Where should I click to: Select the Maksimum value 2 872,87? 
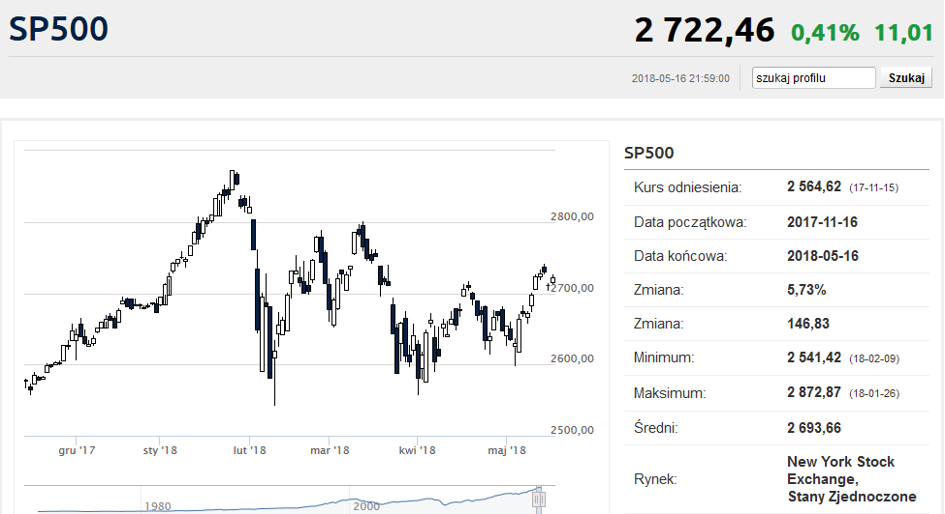(815, 393)
